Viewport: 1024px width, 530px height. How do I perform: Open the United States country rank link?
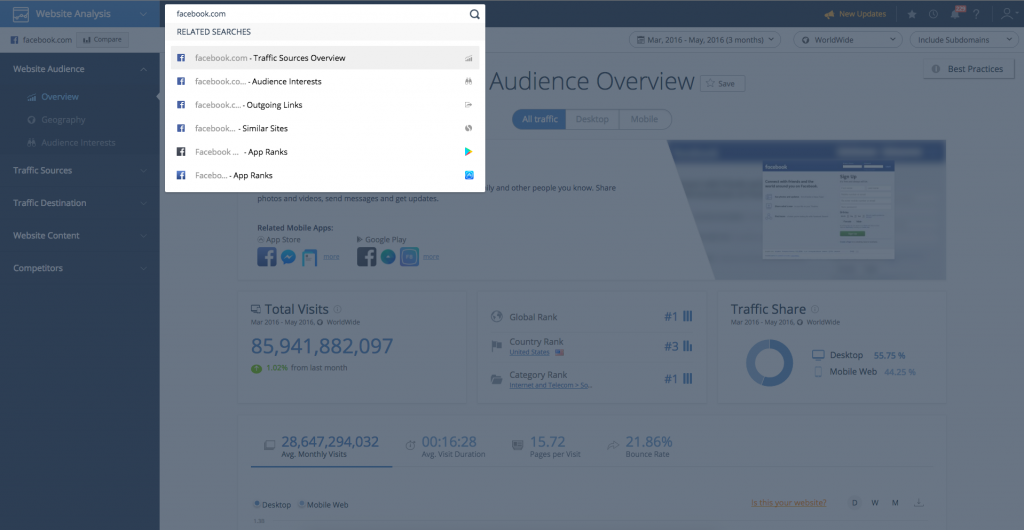(530, 352)
